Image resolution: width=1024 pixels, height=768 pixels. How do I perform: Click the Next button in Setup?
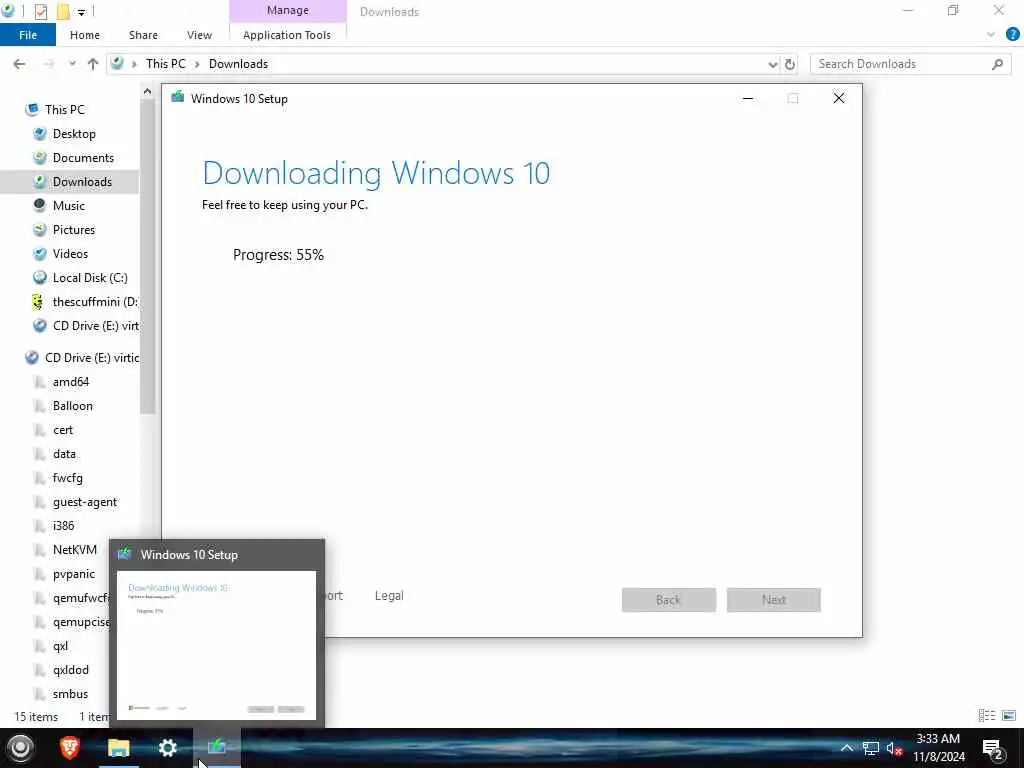point(774,600)
